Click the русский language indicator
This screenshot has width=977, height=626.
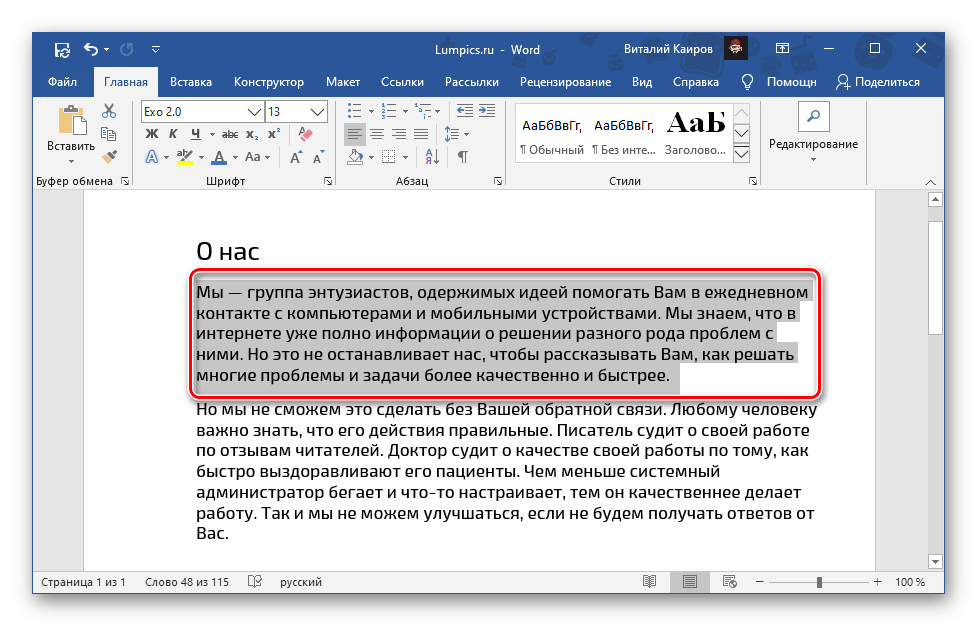(x=301, y=582)
